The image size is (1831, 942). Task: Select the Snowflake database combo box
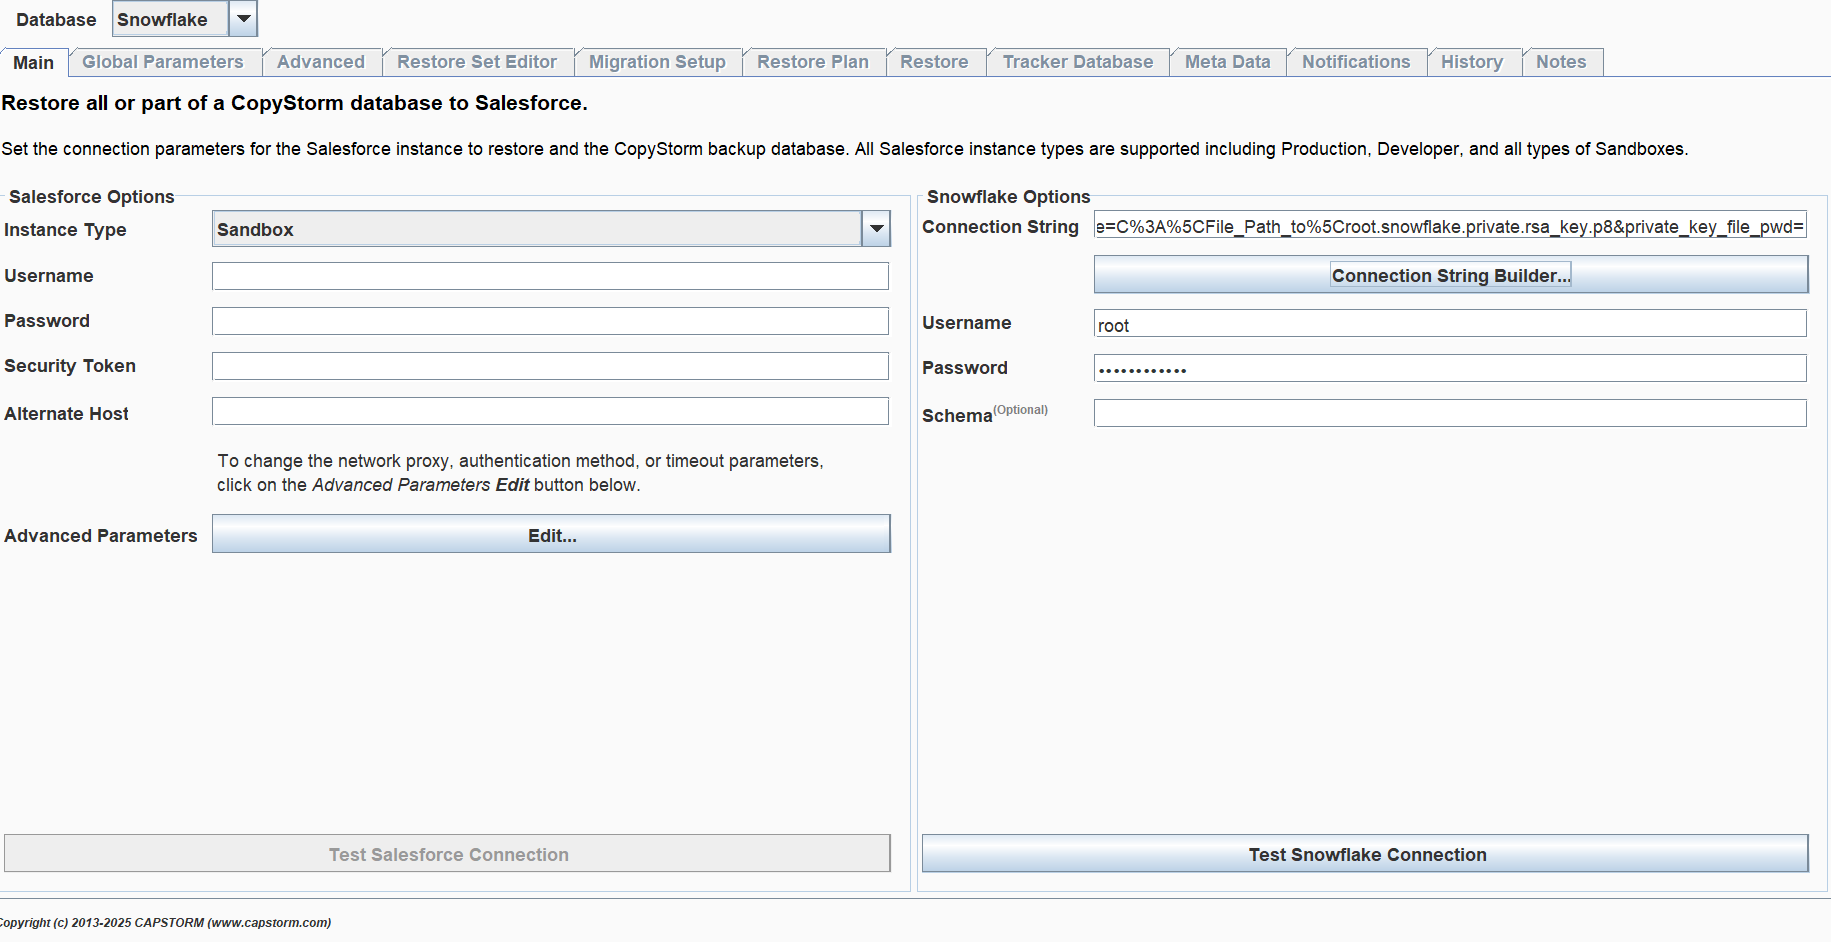(184, 19)
